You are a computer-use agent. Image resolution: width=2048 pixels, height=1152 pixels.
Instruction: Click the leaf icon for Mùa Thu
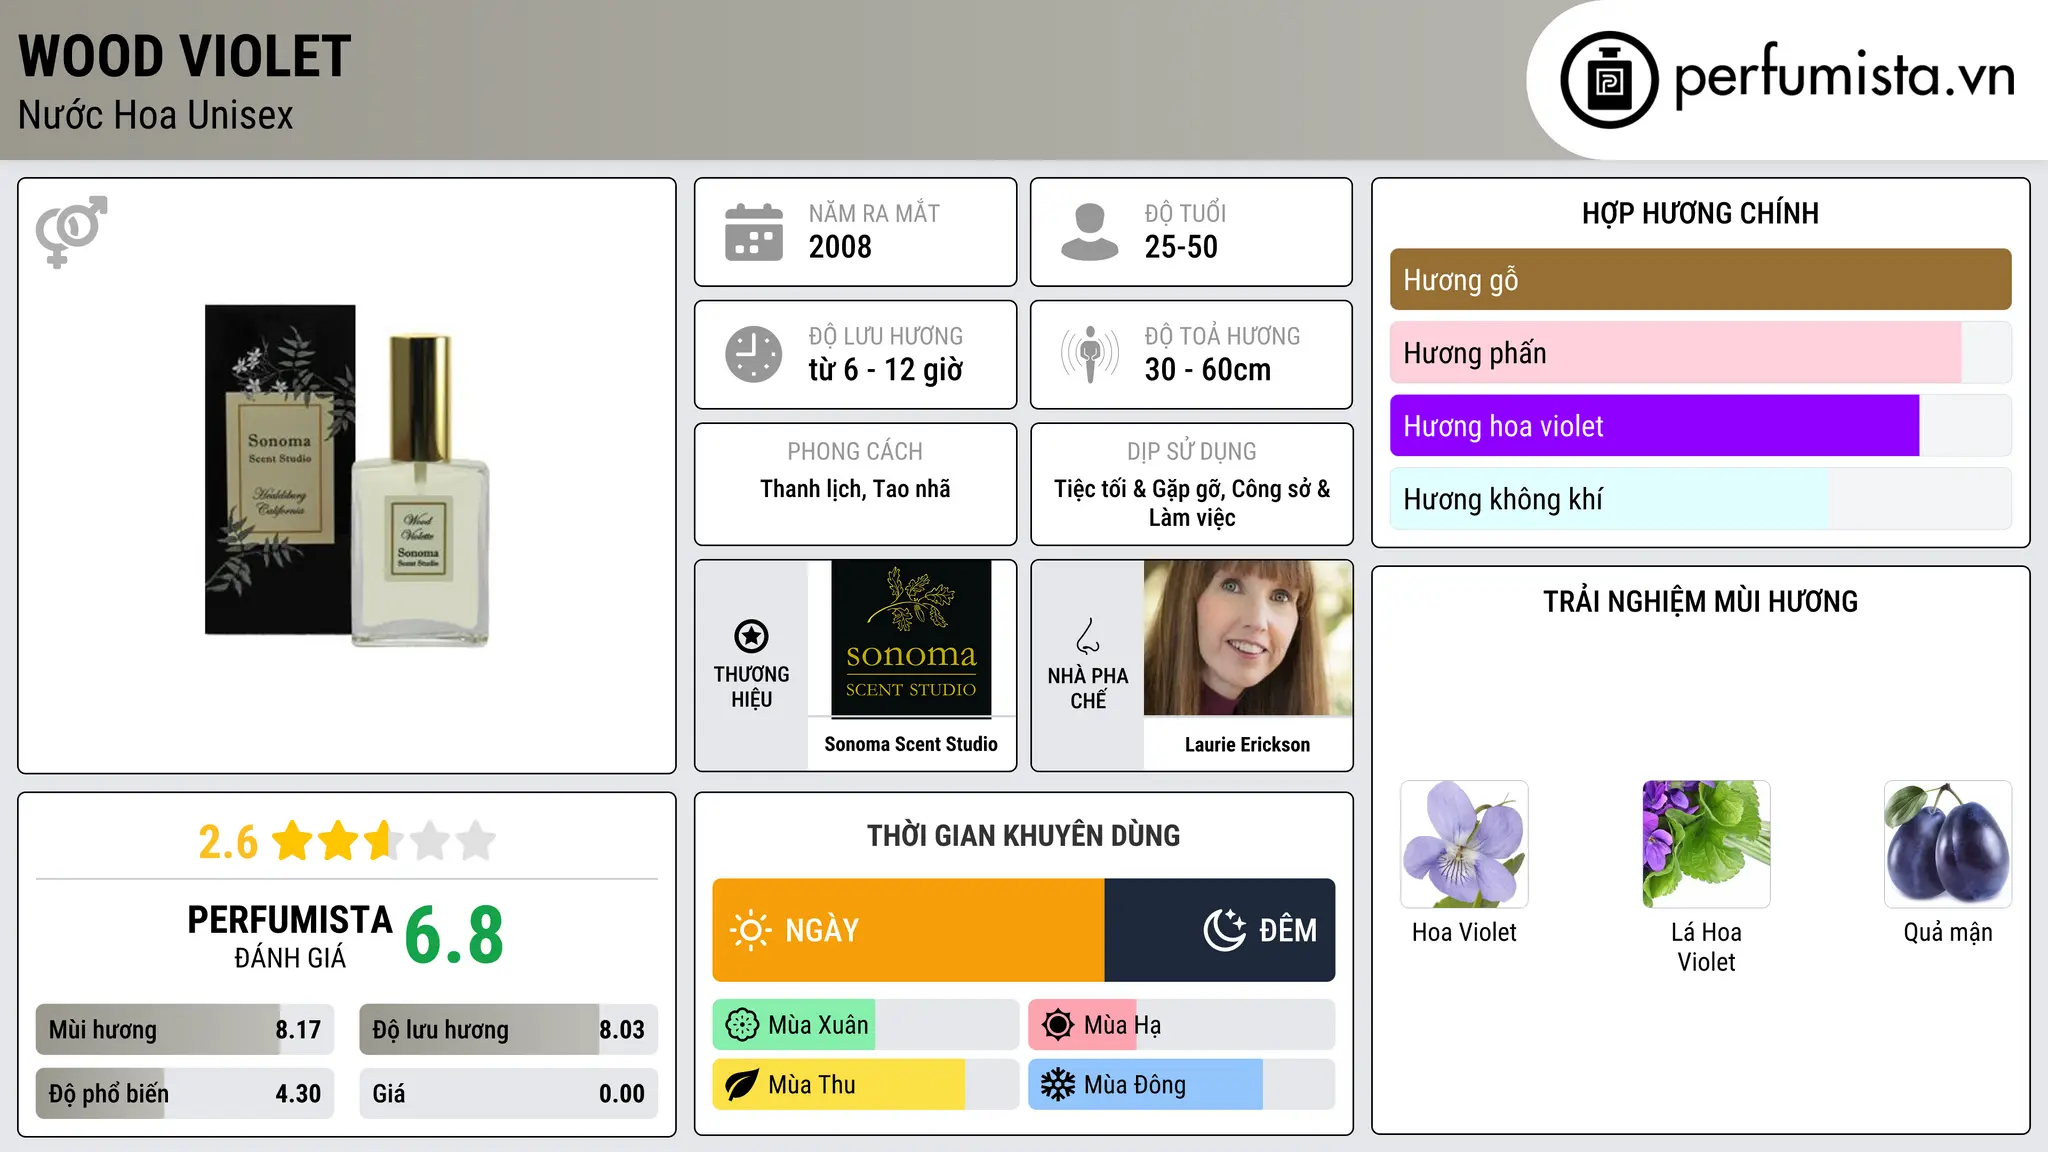[742, 1085]
